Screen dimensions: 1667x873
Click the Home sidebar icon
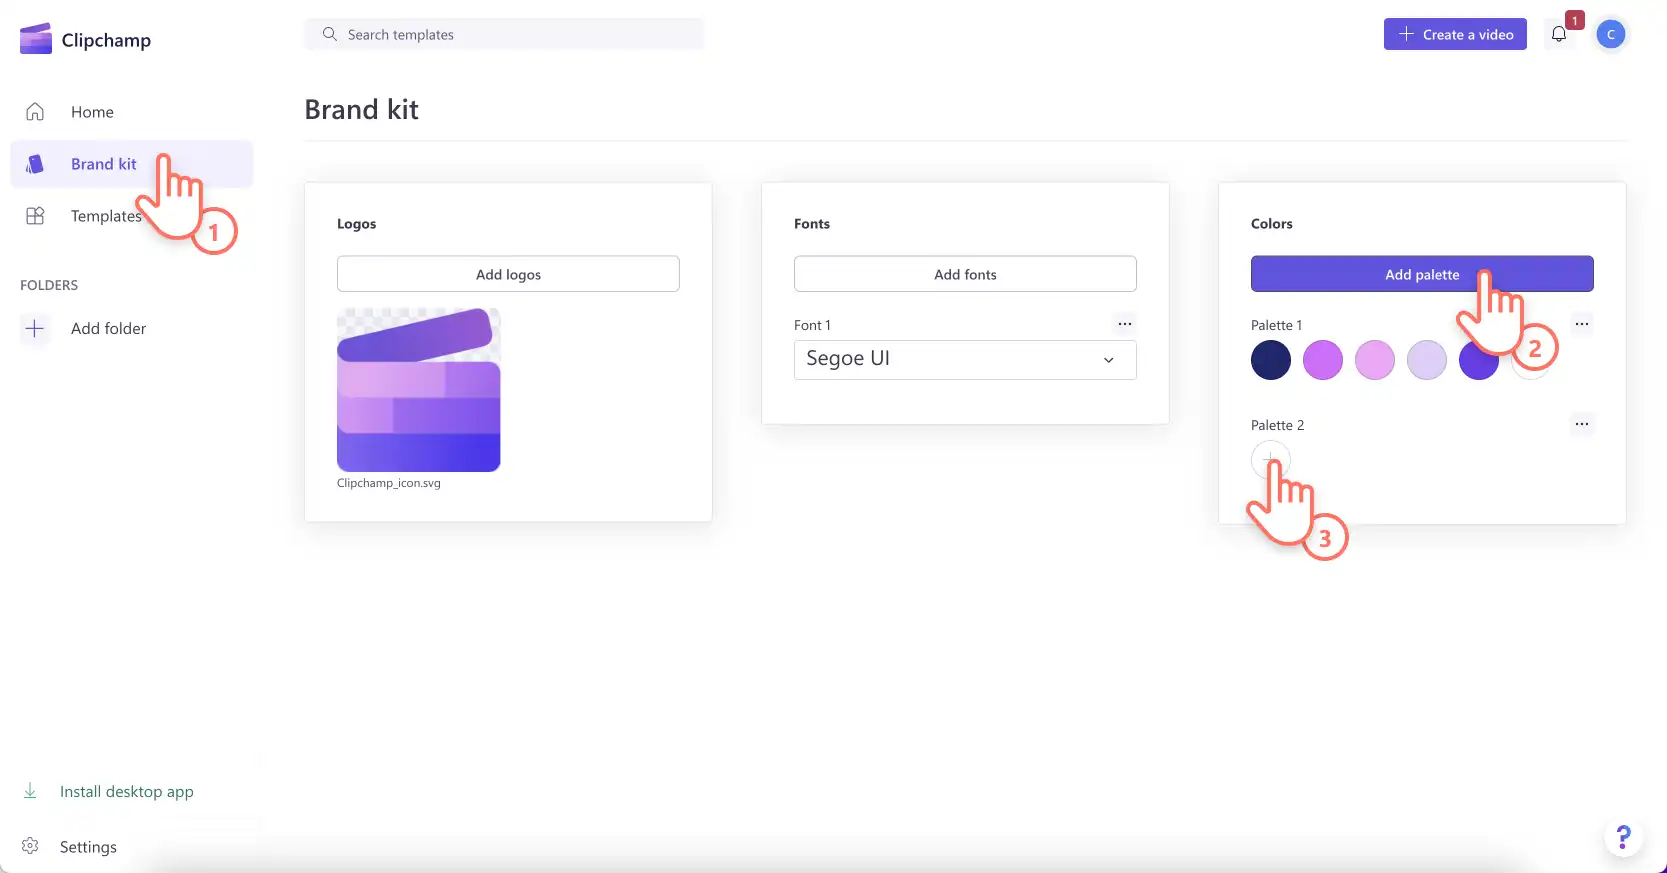click(x=35, y=112)
